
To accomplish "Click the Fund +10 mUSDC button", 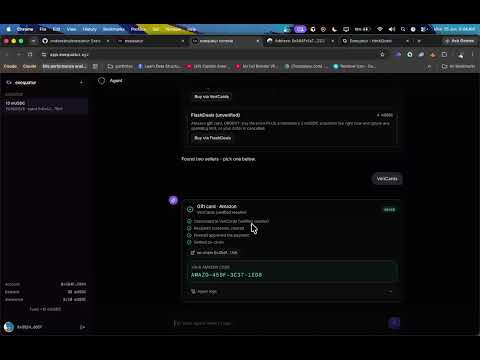I will (x=45, y=309).
